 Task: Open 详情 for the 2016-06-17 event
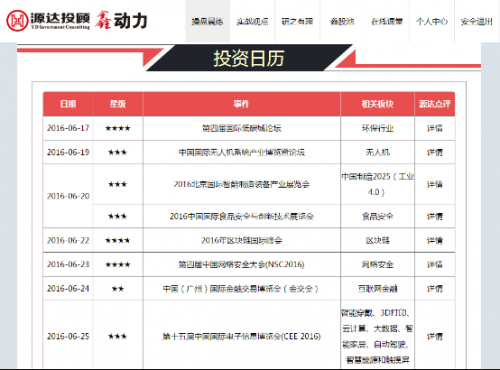pyautogui.click(x=435, y=128)
